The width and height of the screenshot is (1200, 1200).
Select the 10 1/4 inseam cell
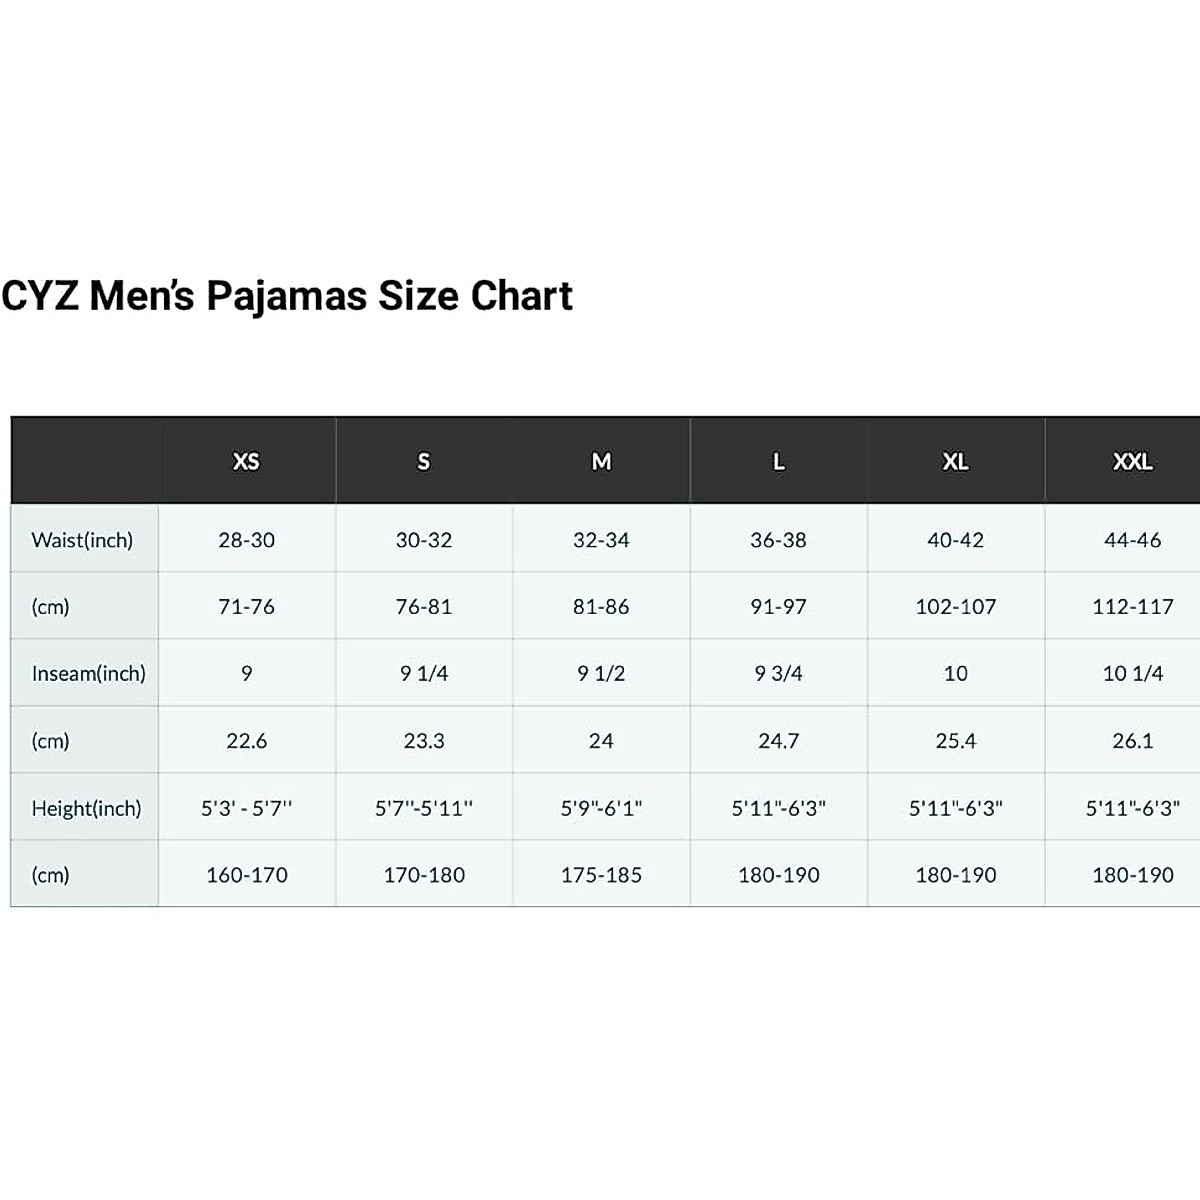click(x=1132, y=673)
